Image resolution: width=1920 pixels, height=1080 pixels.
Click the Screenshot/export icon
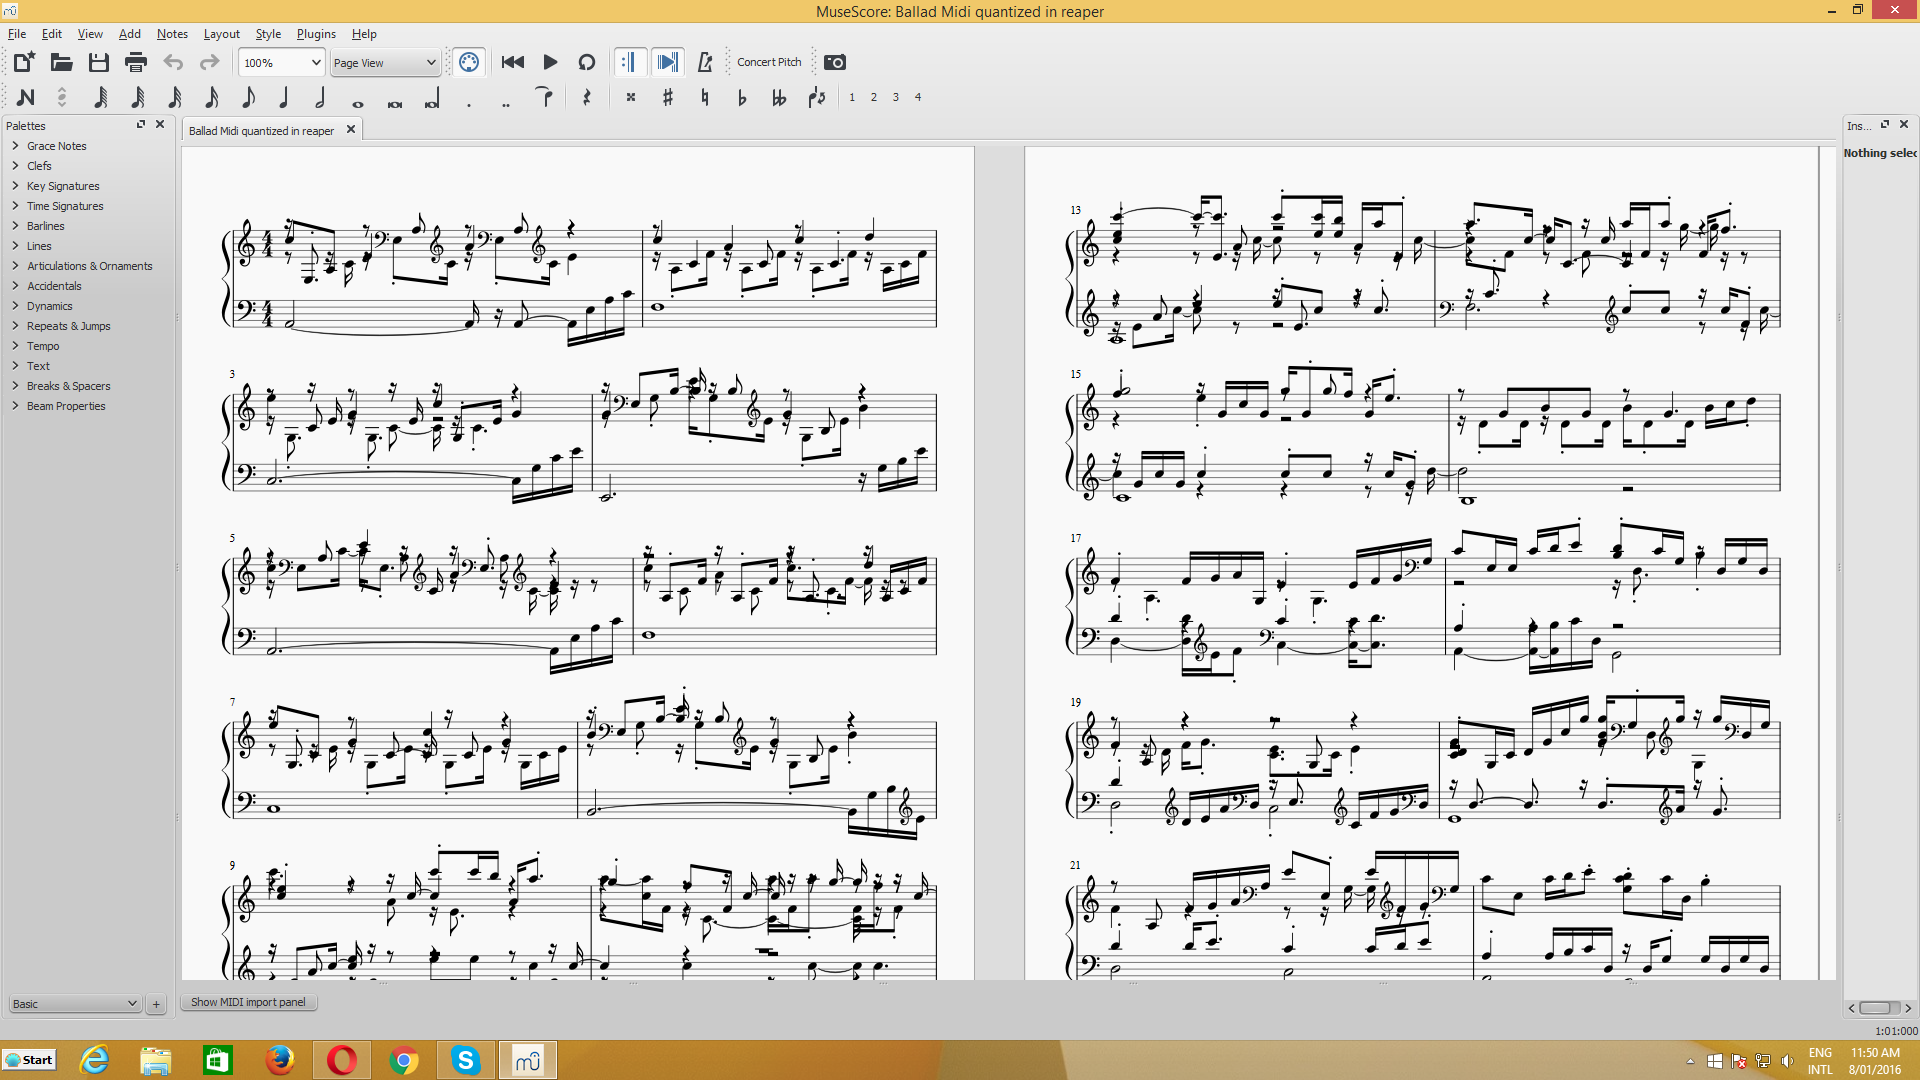835,62
